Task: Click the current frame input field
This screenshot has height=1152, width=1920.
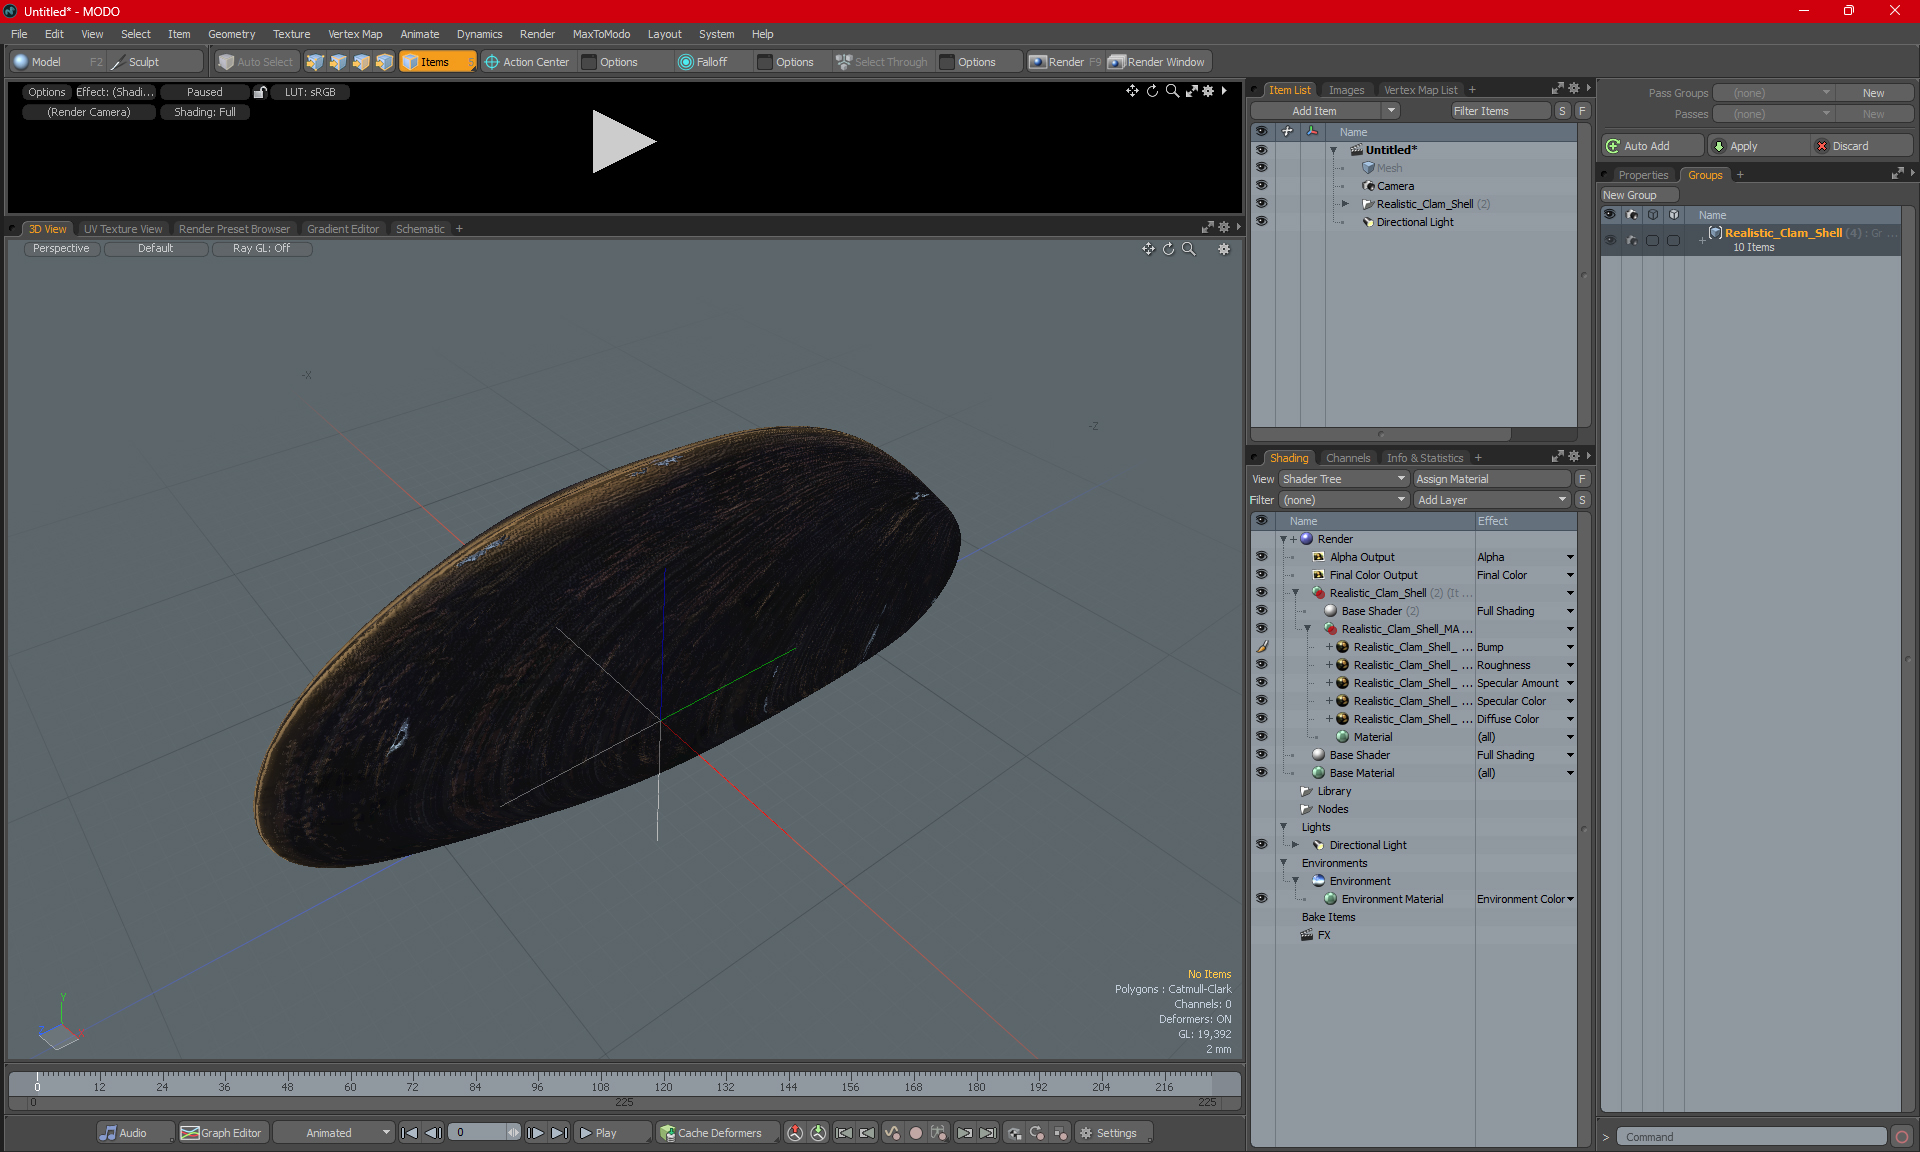Action: point(484,1133)
